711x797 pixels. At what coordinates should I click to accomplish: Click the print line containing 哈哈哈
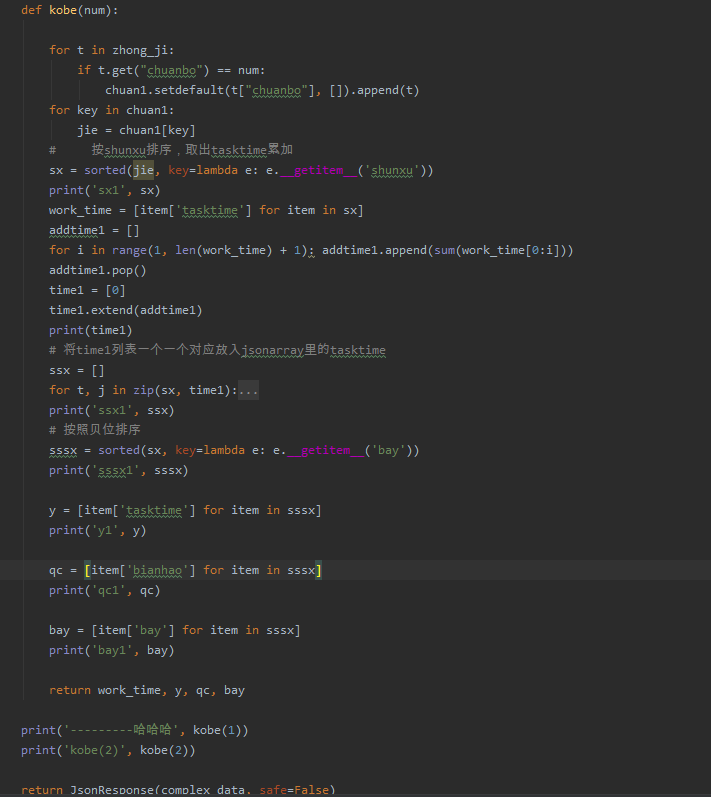point(135,730)
